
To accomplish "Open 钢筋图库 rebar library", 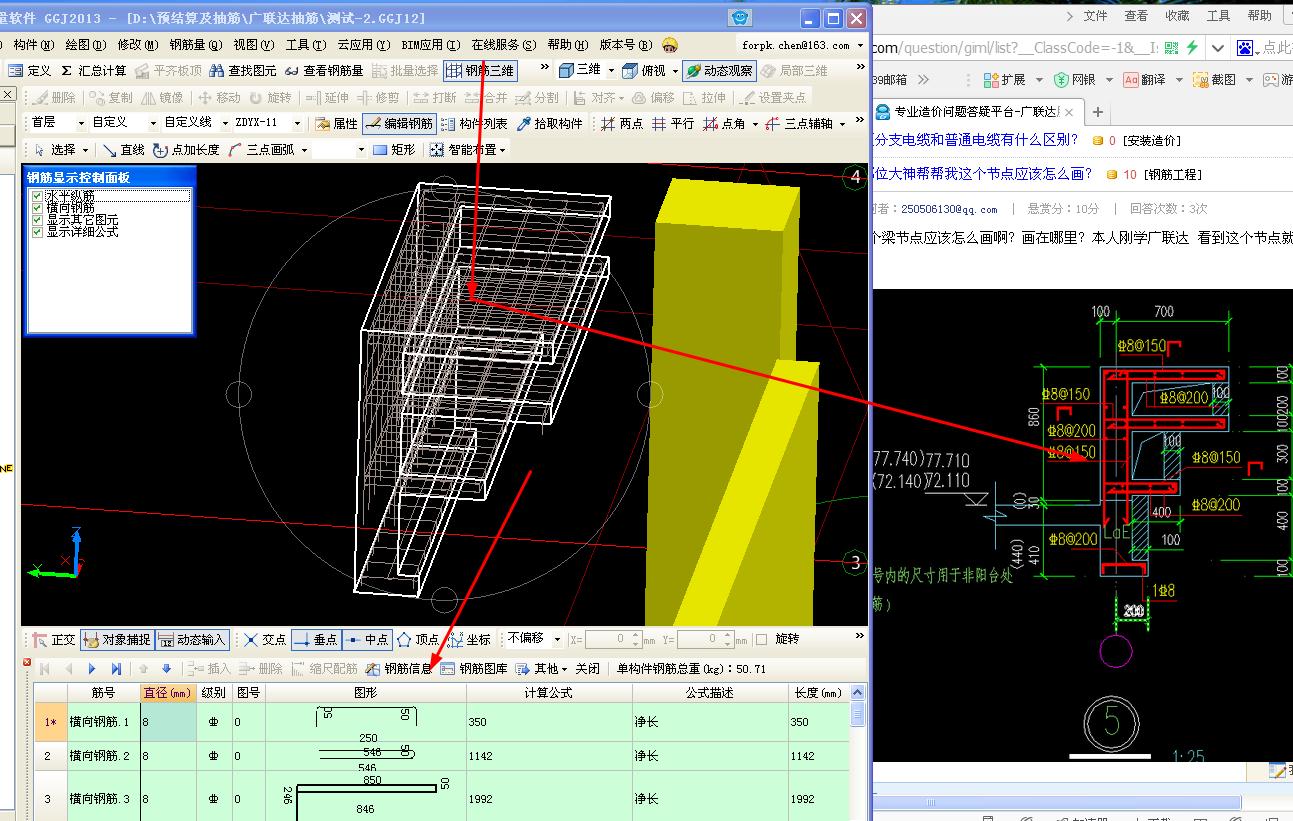I will tap(474, 669).
